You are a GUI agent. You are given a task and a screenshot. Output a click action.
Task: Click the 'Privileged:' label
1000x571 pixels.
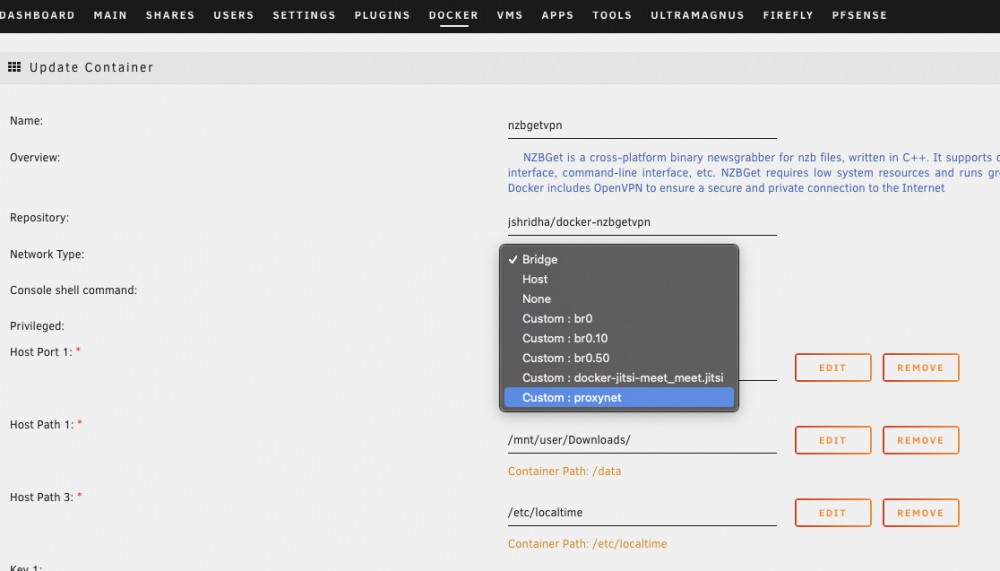pos(37,326)
